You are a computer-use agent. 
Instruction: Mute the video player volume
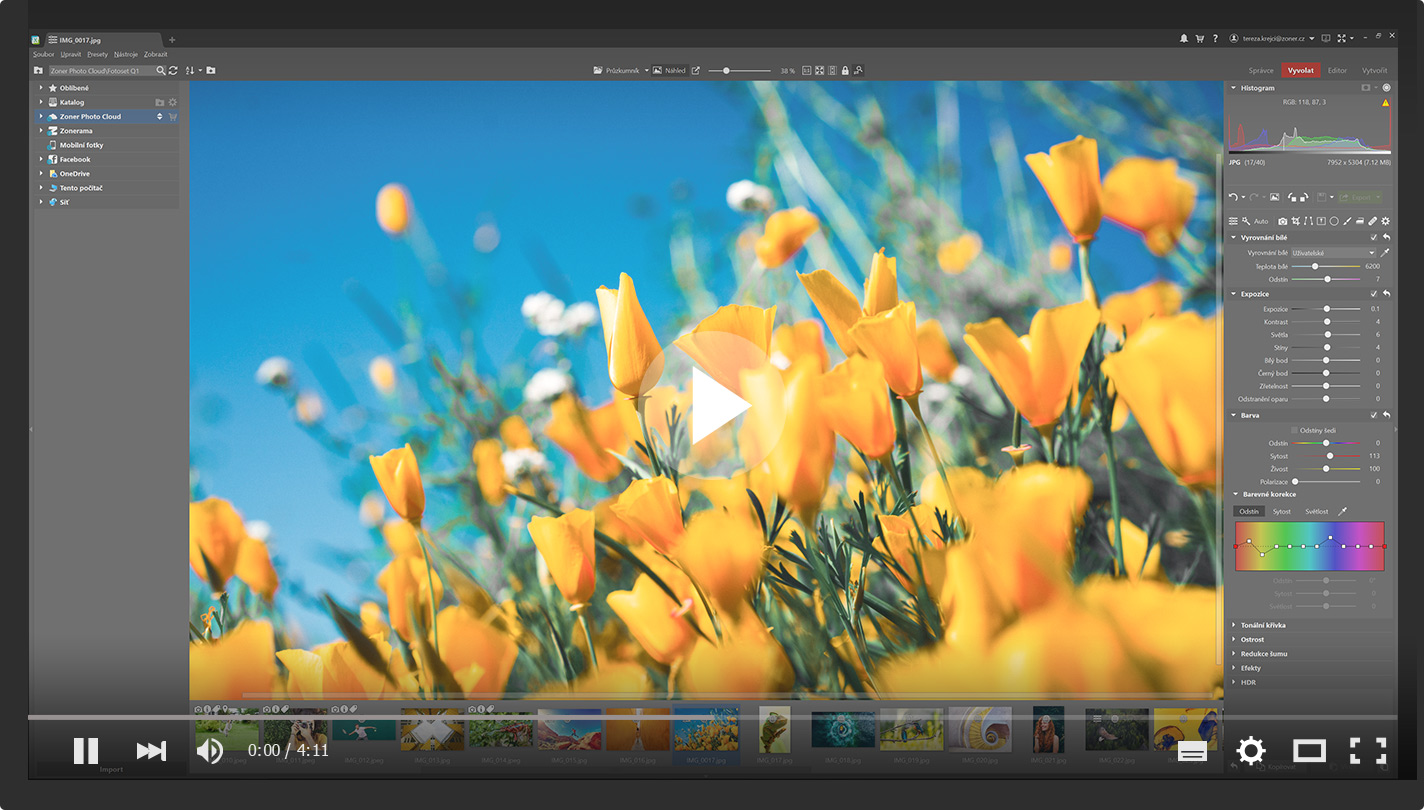[210, 750]
